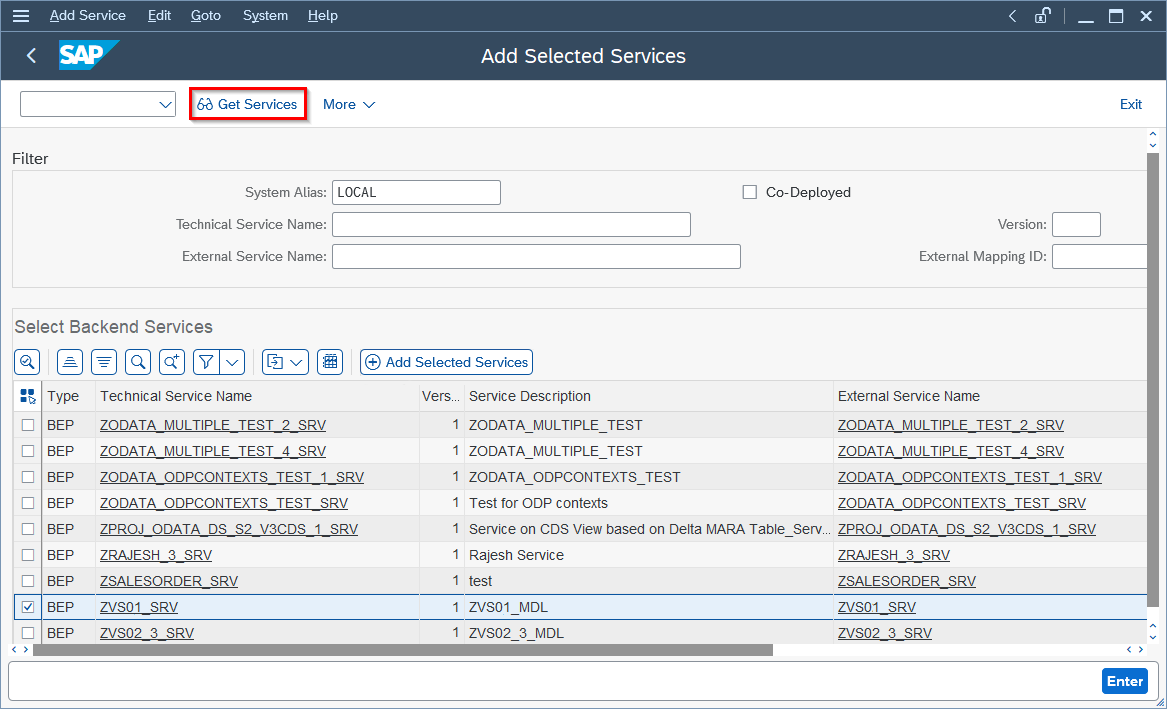This screenshot has width=1167, height=709.
Task: Open the table settings grid icon
Action: click(330, 362)
